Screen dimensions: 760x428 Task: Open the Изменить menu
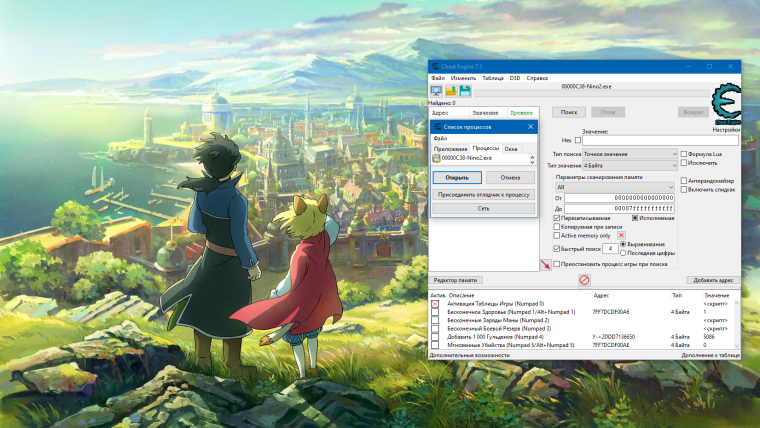[463, 78]
